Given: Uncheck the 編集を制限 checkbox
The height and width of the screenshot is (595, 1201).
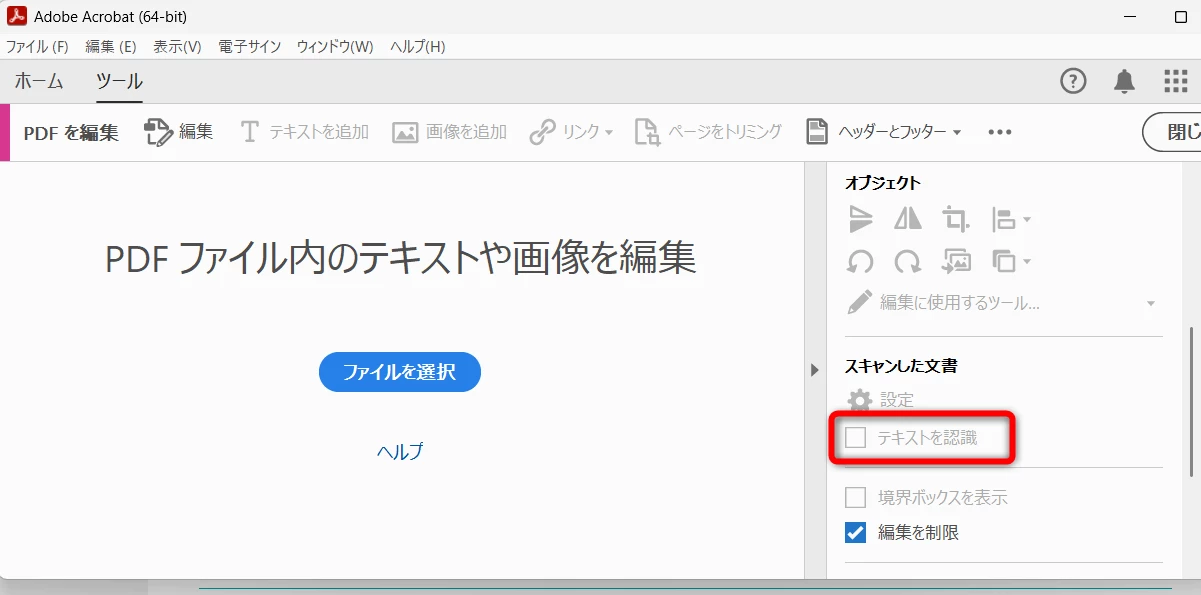Looking at the screenshot, I should click(x=856, y=533).
